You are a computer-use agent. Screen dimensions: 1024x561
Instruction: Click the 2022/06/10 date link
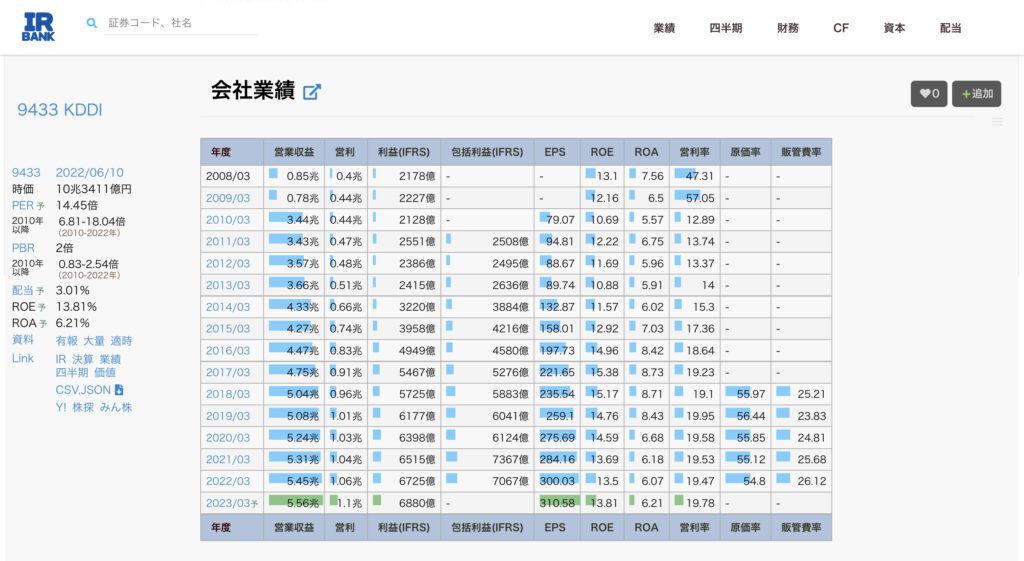click(89, 172)
